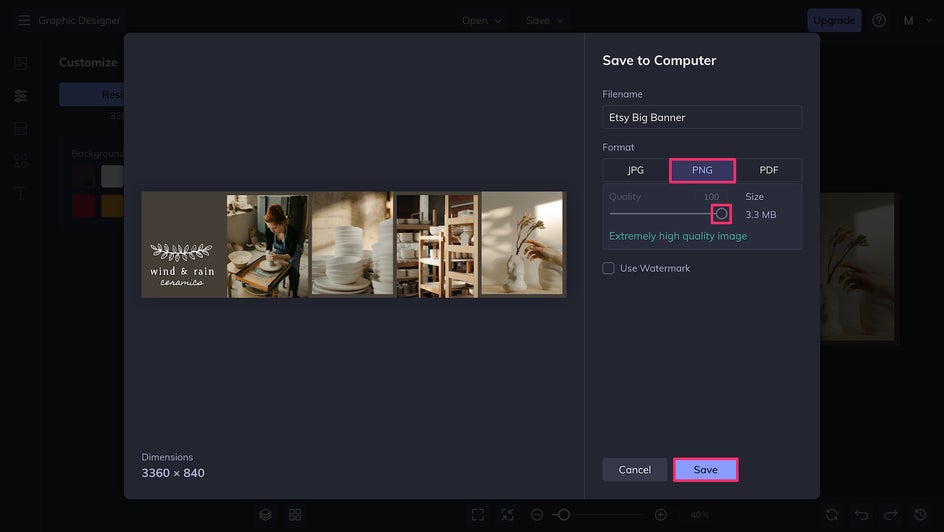Click the Upgrade button
The width and height of the screenshot is (944, 532).
(834, 20)
